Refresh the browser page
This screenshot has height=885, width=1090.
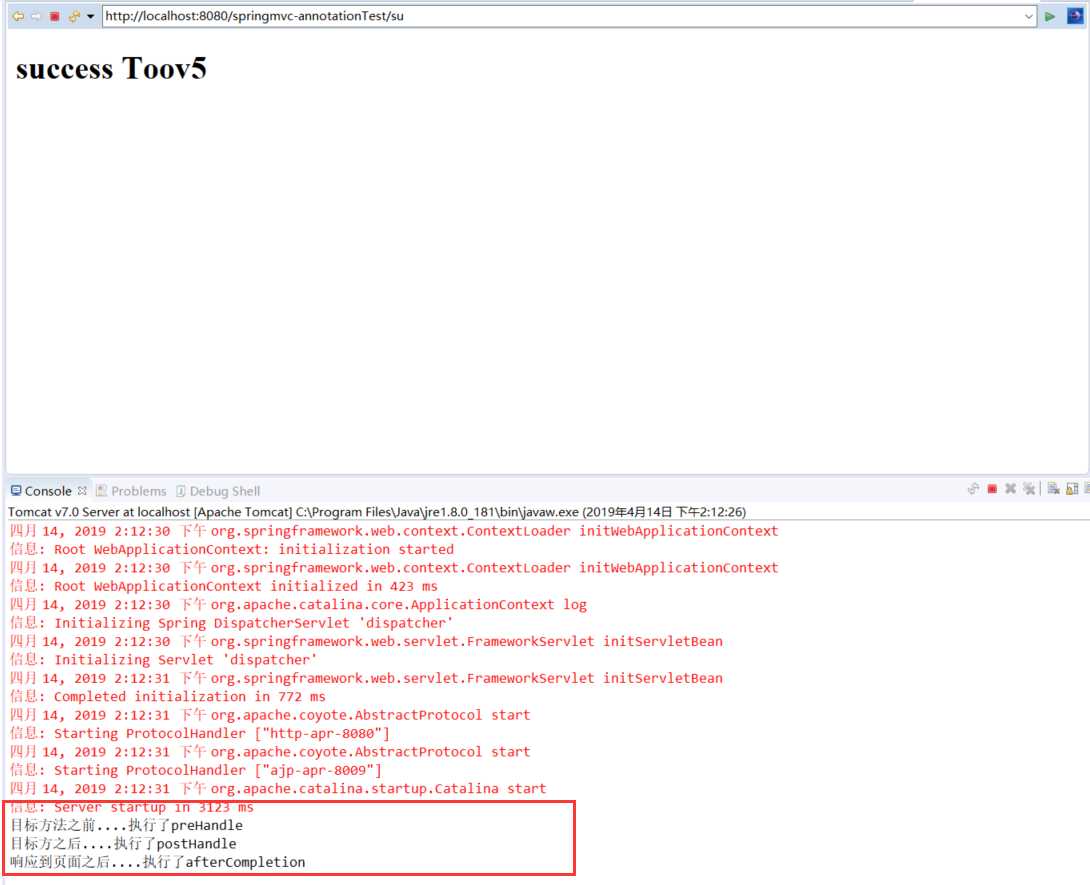pos(74,16)
